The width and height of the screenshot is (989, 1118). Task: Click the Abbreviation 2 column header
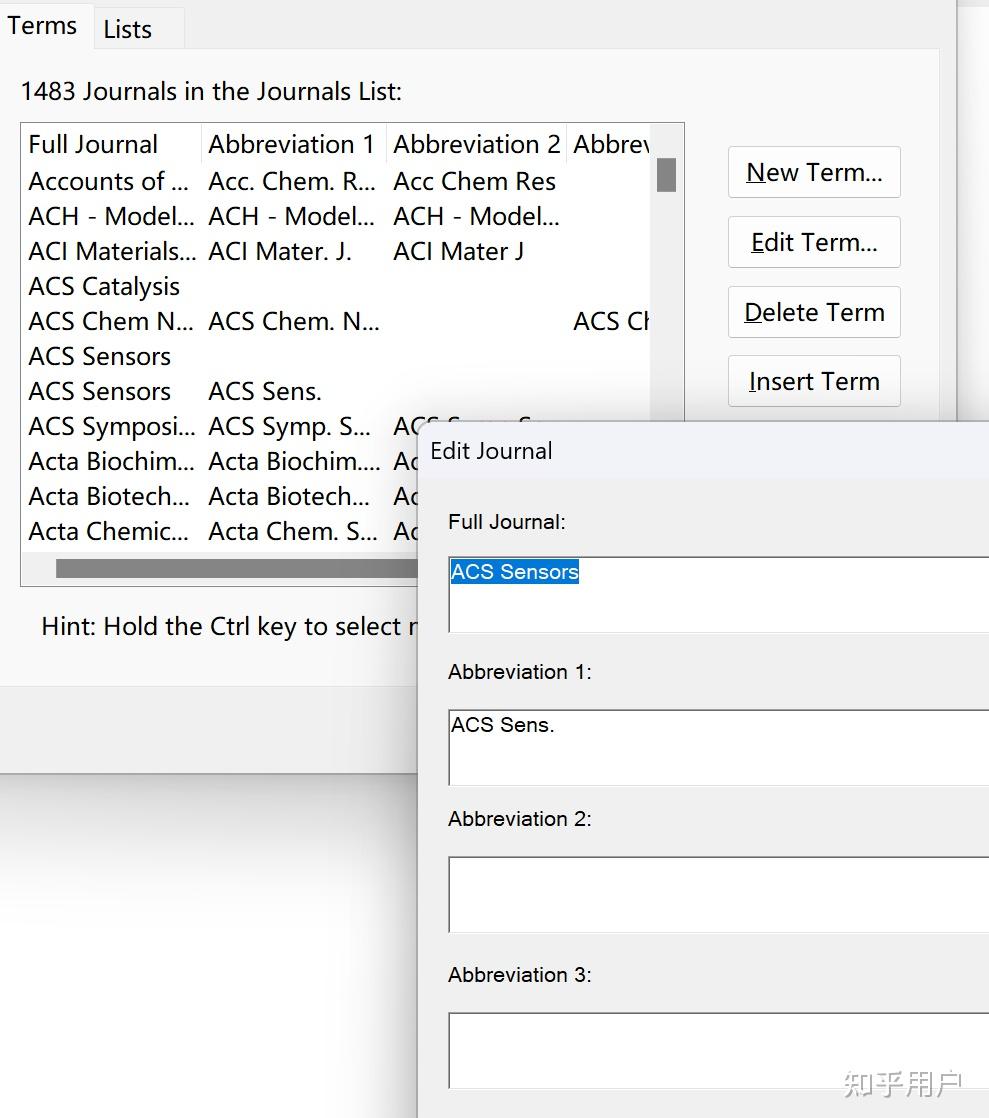[476, 144]
